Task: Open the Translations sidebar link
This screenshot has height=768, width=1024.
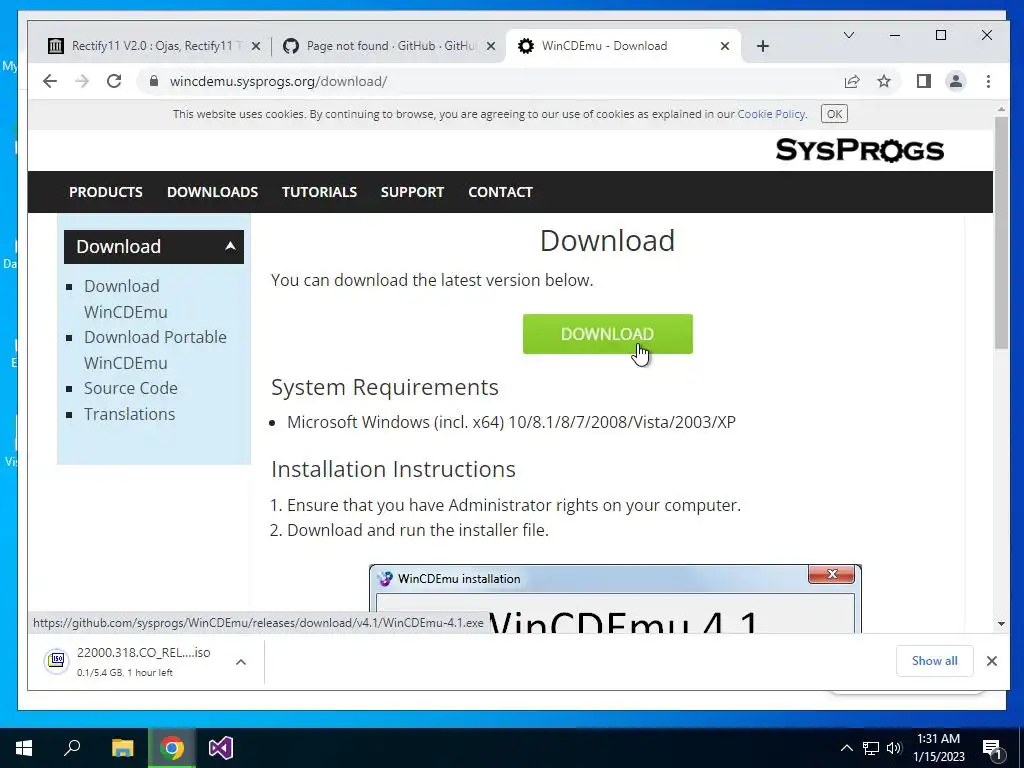Action: [129, 414]
